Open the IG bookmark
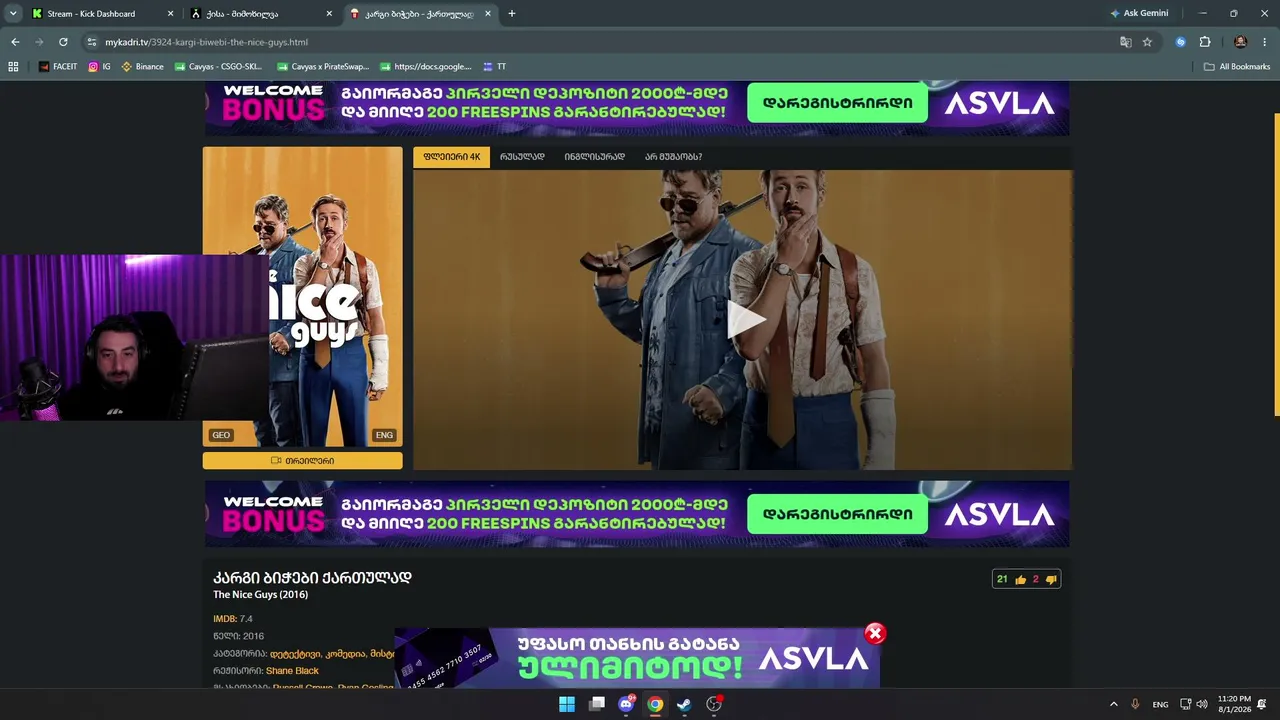This screenshot has width=1280, height=720. tap(100, 67)
